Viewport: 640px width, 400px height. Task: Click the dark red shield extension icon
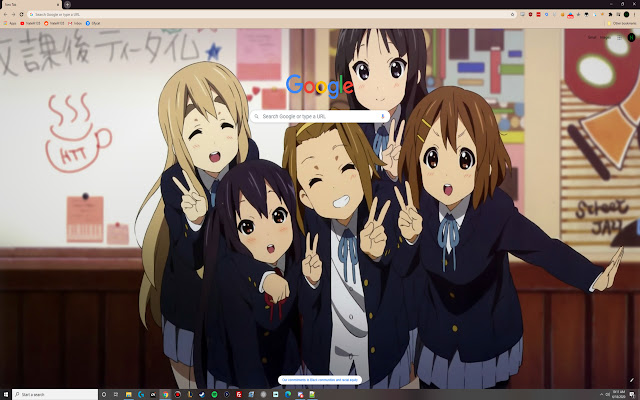point(530,14)
